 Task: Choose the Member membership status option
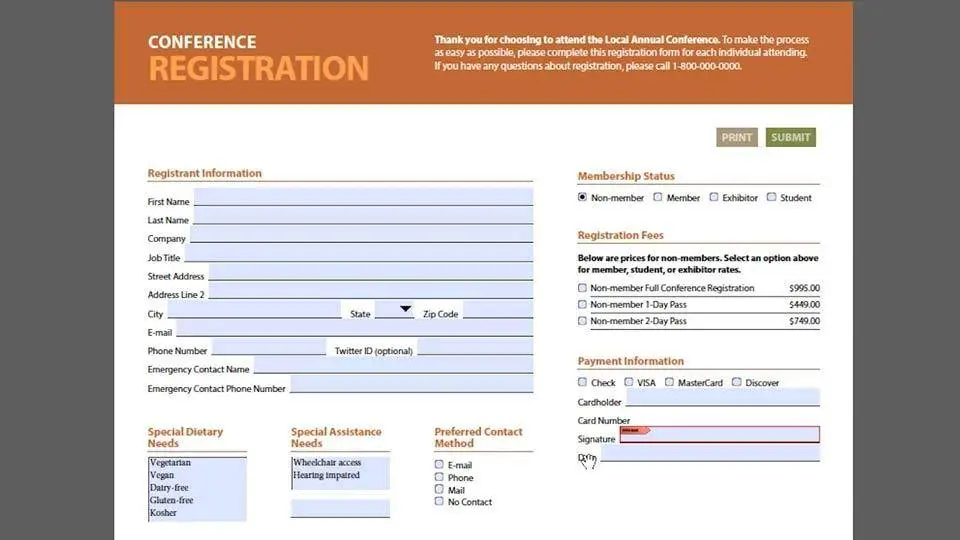658,198
